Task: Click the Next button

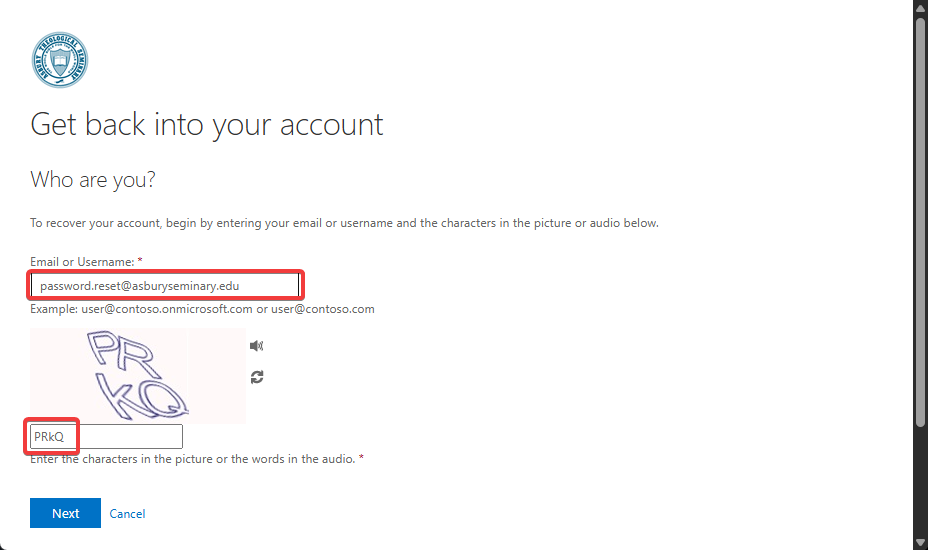Action: pyautogui.click(x=65, y=513)
